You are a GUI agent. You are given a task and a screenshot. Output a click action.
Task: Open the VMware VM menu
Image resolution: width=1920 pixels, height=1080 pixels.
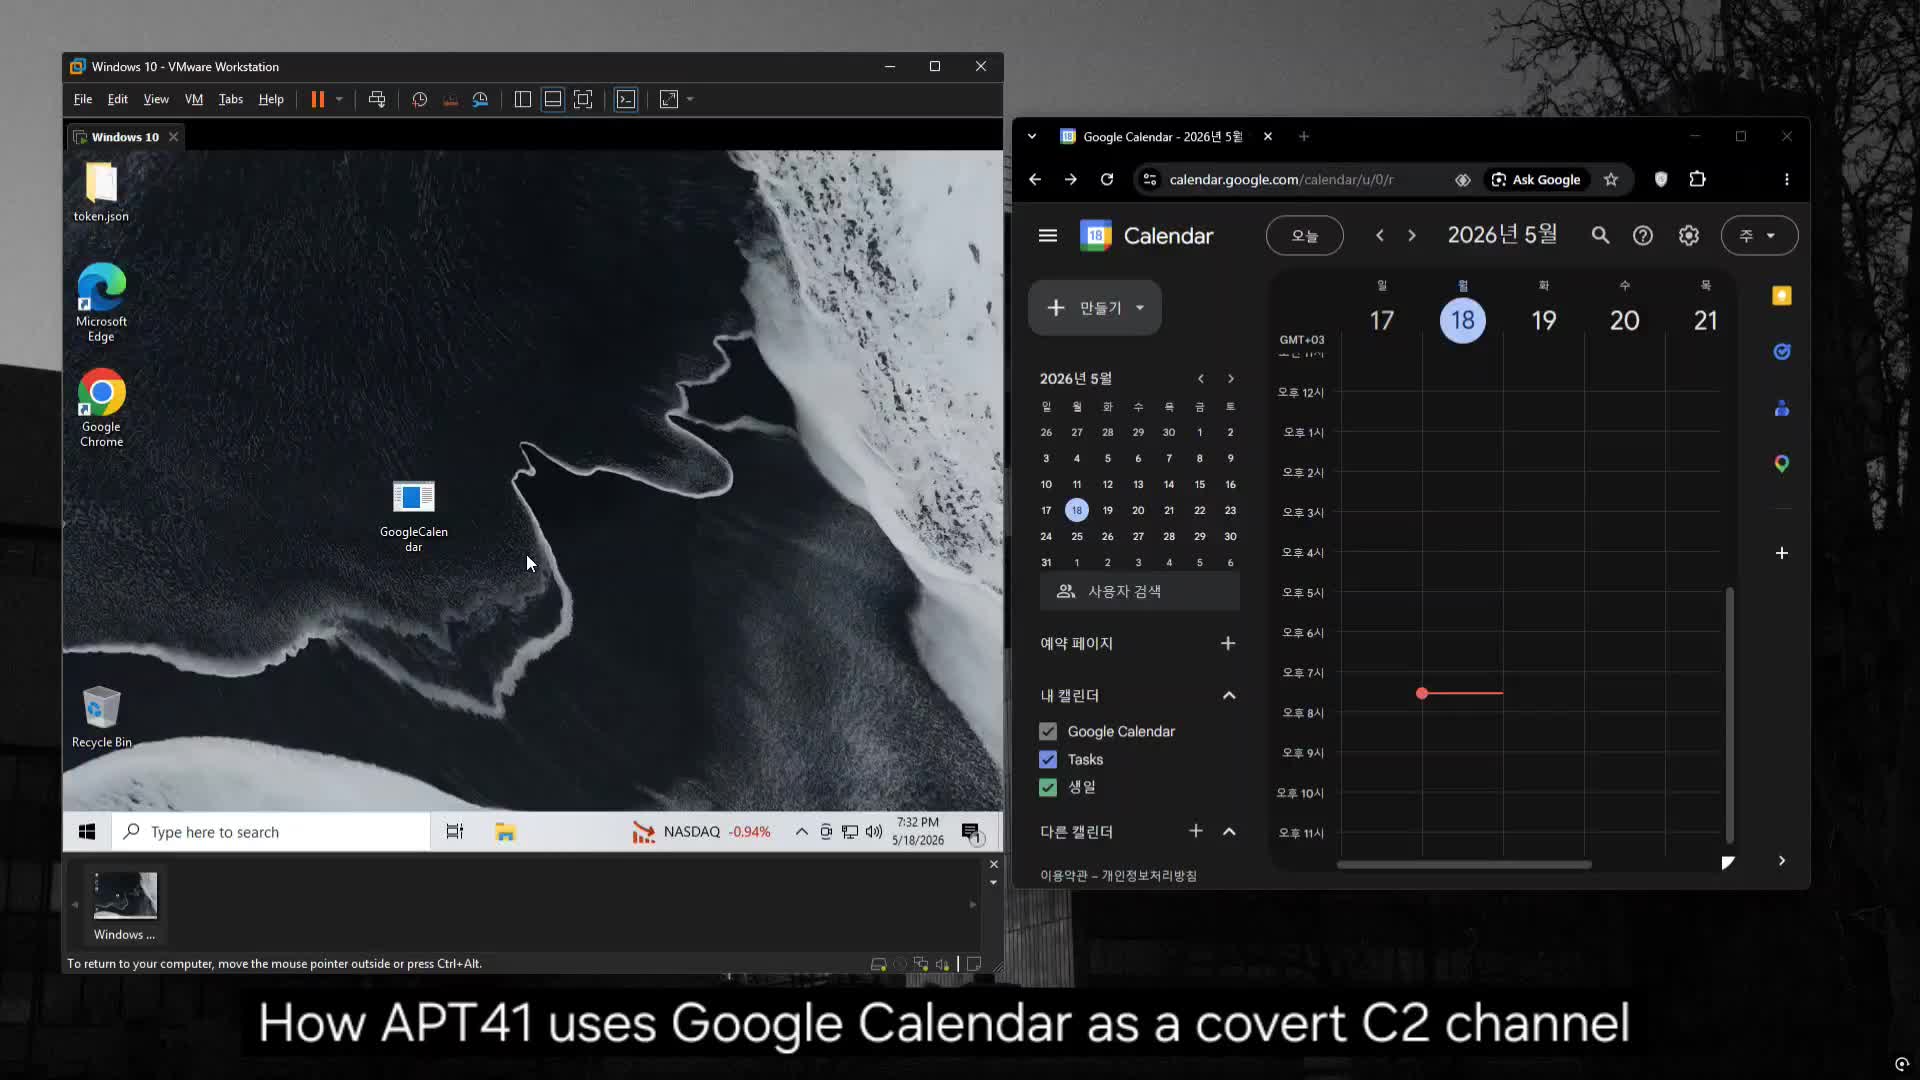(x=194, y=99)
